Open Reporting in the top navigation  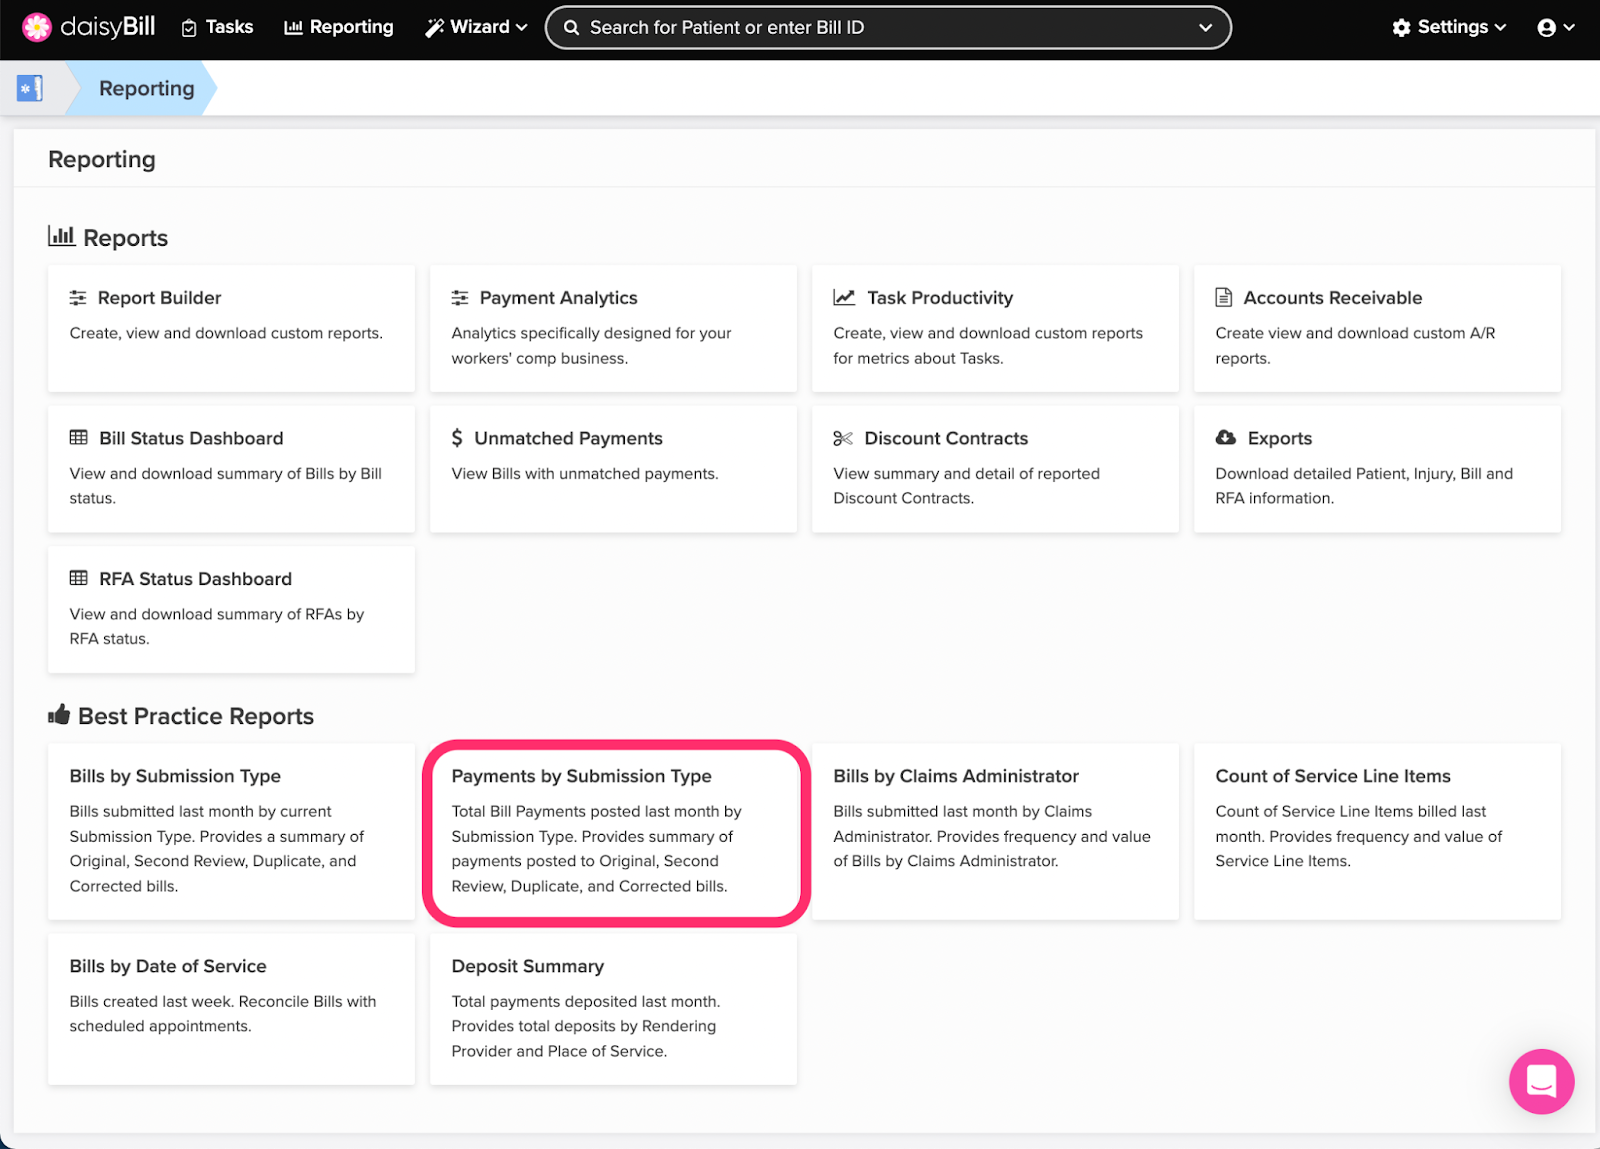coord(339,27)
